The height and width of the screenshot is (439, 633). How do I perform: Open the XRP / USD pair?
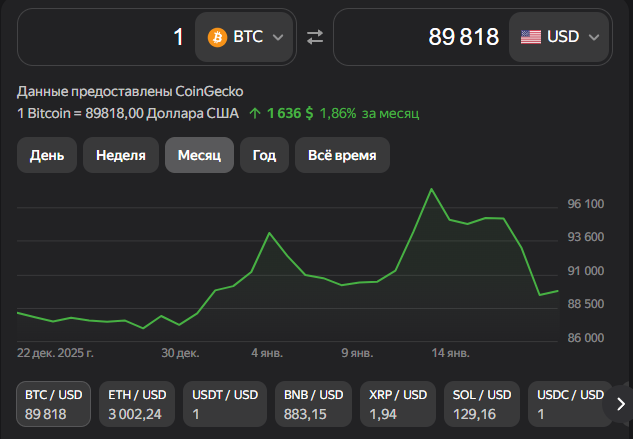click(x=398, y=404)
